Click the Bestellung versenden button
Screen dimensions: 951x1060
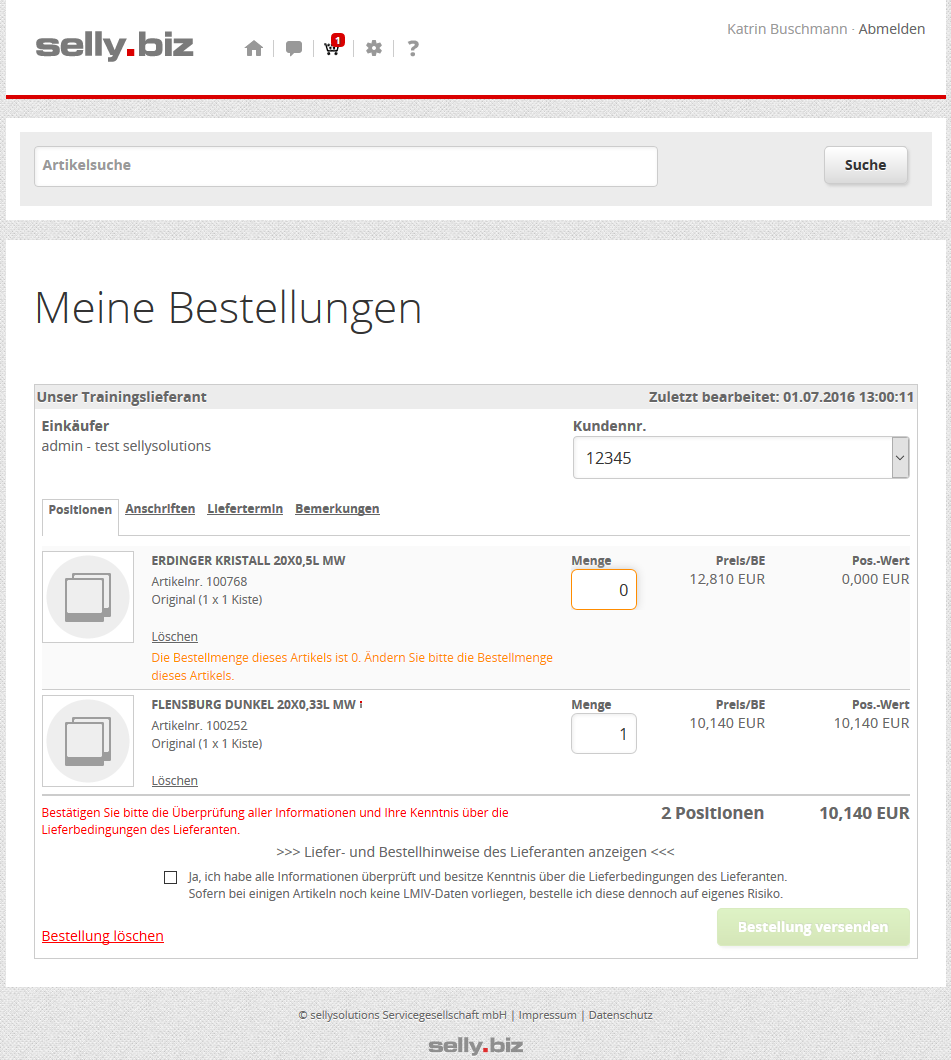[x=812, y=927]
